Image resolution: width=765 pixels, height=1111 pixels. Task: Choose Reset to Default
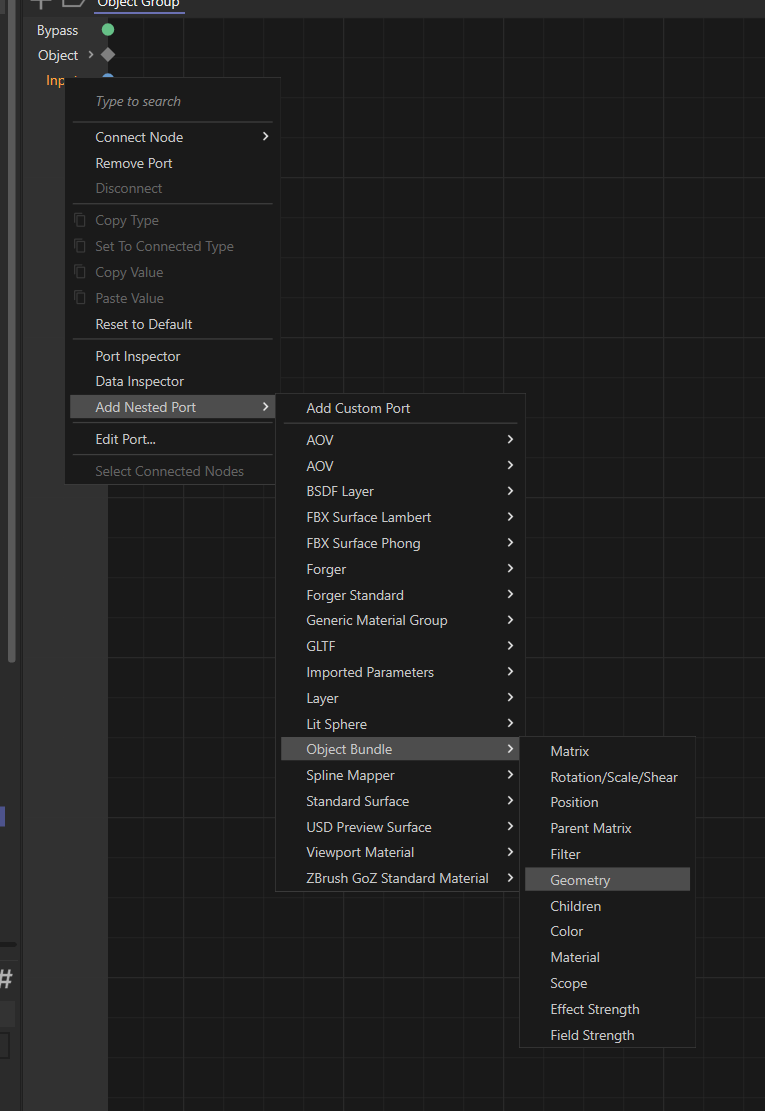click(144, 324)
